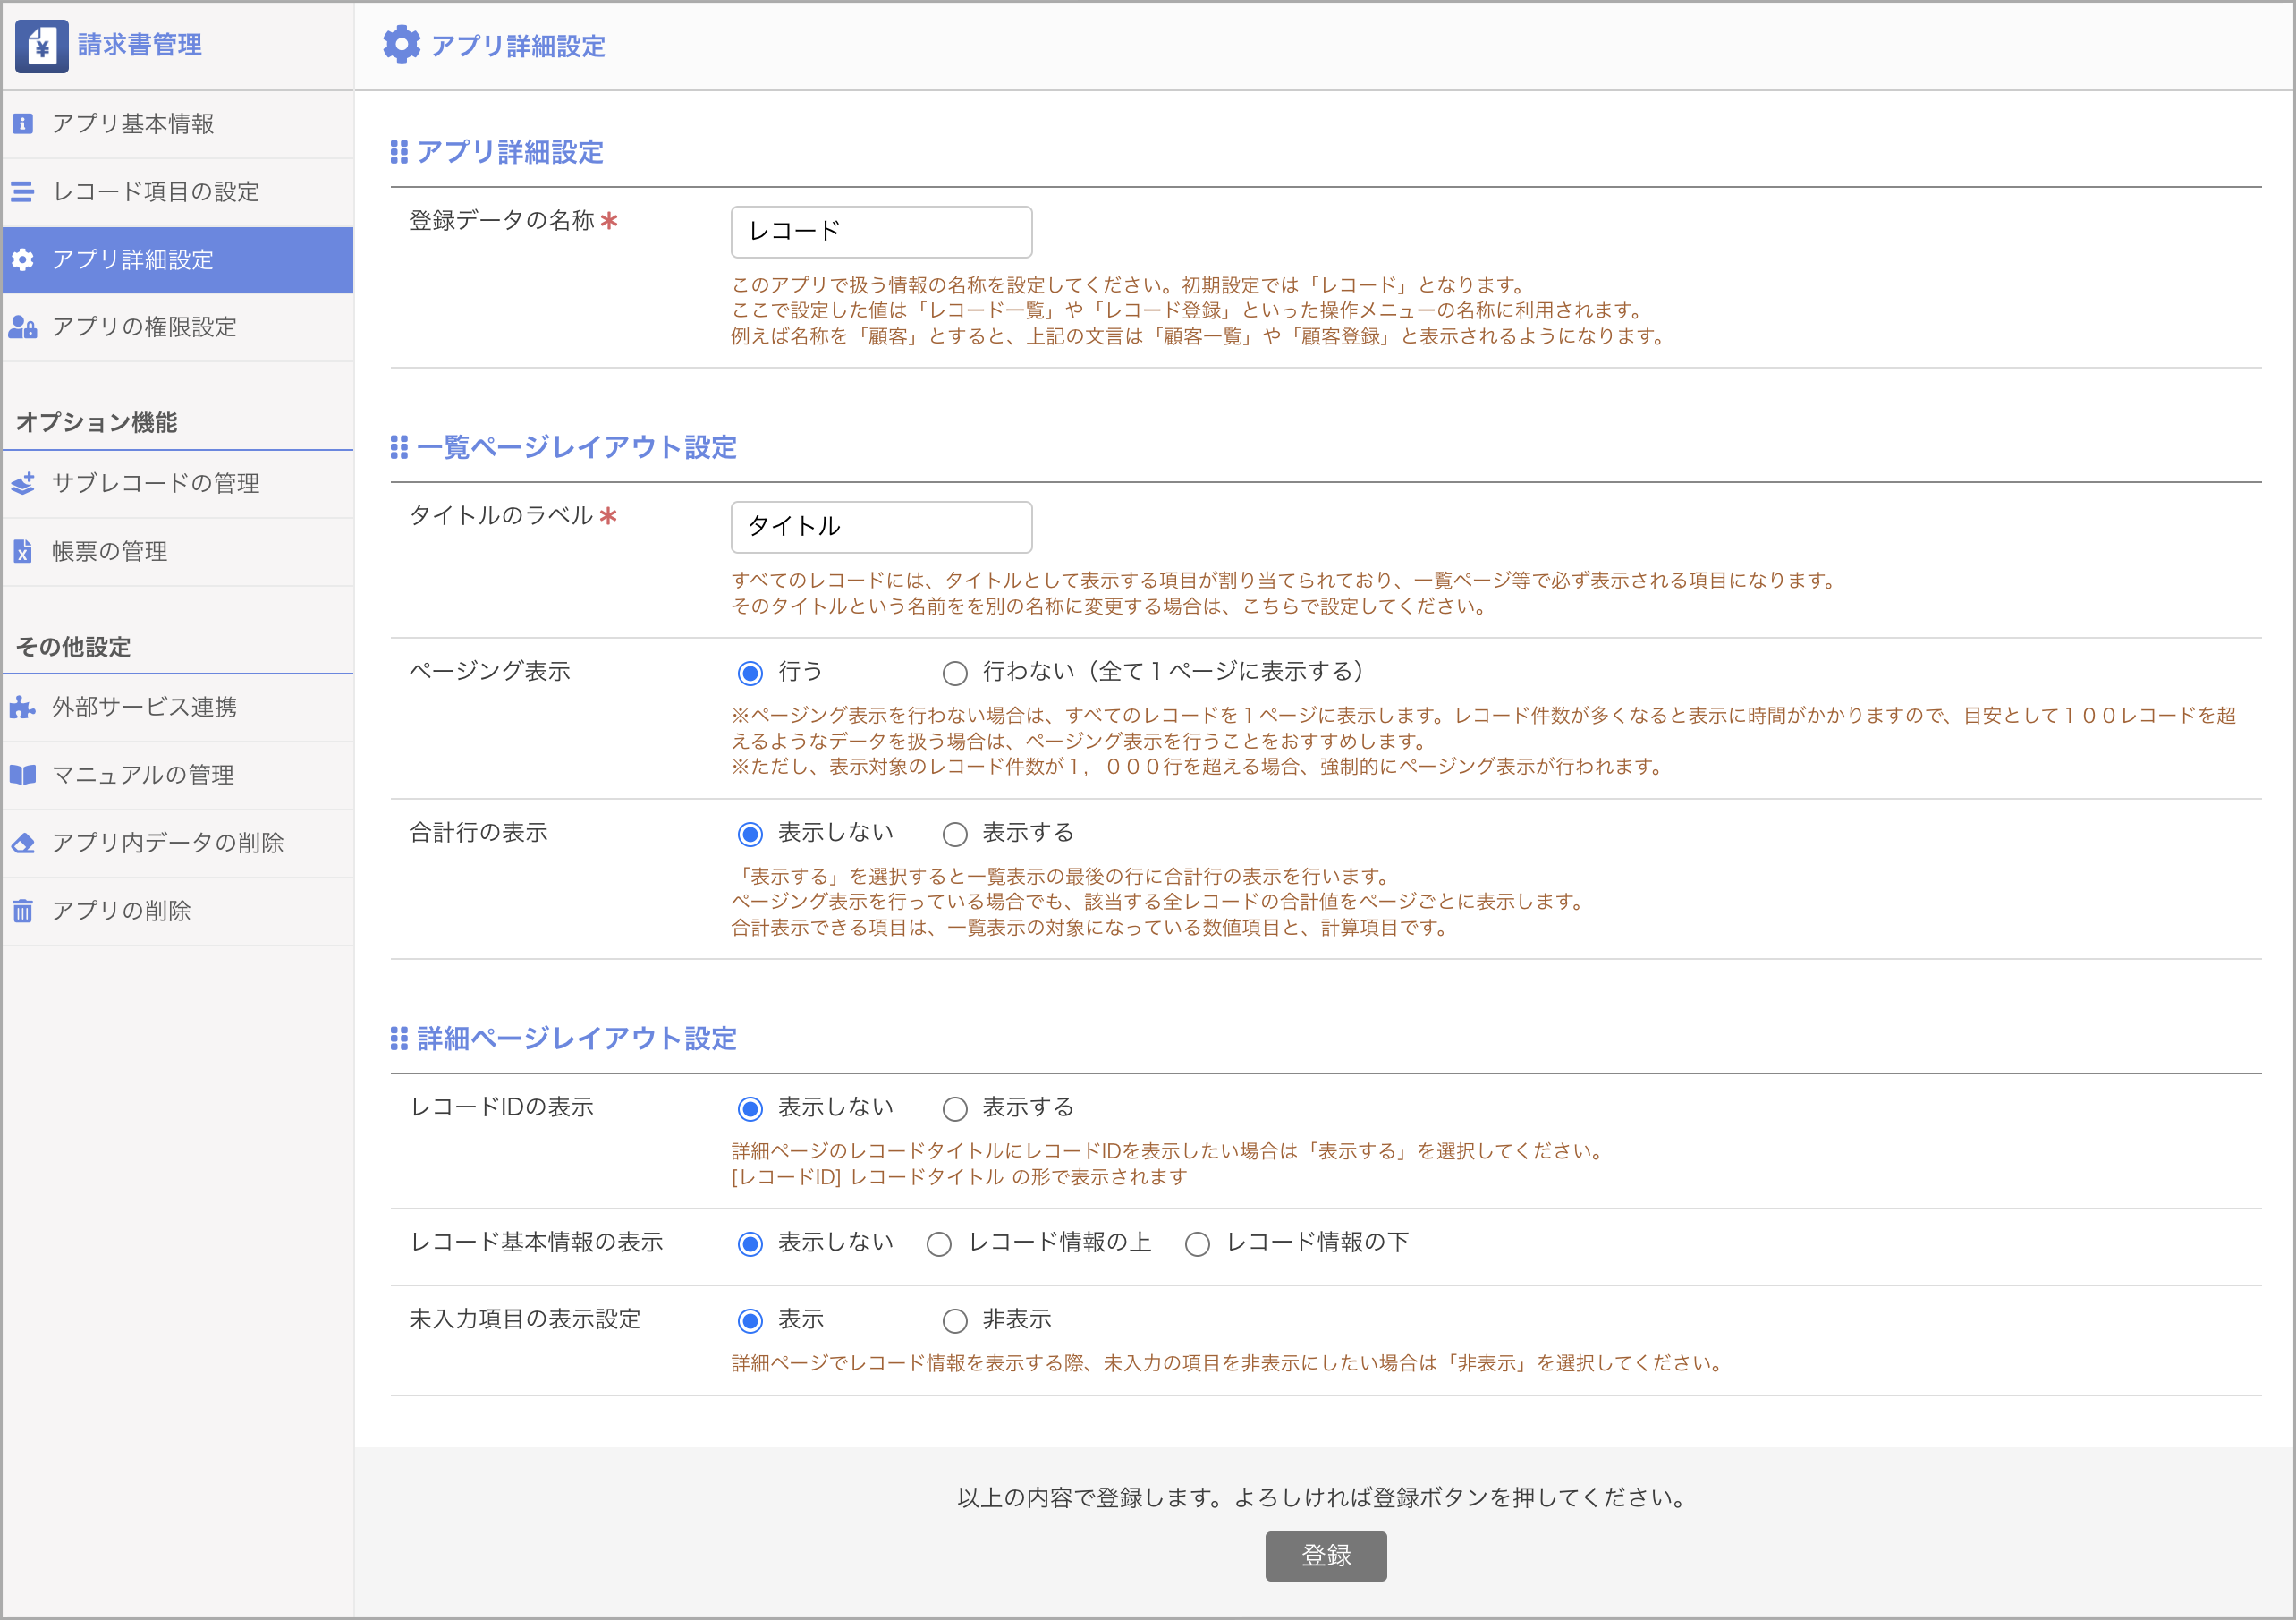
Task: Click the layers icon beside サブレコードの管理
Action: point(23,484)
